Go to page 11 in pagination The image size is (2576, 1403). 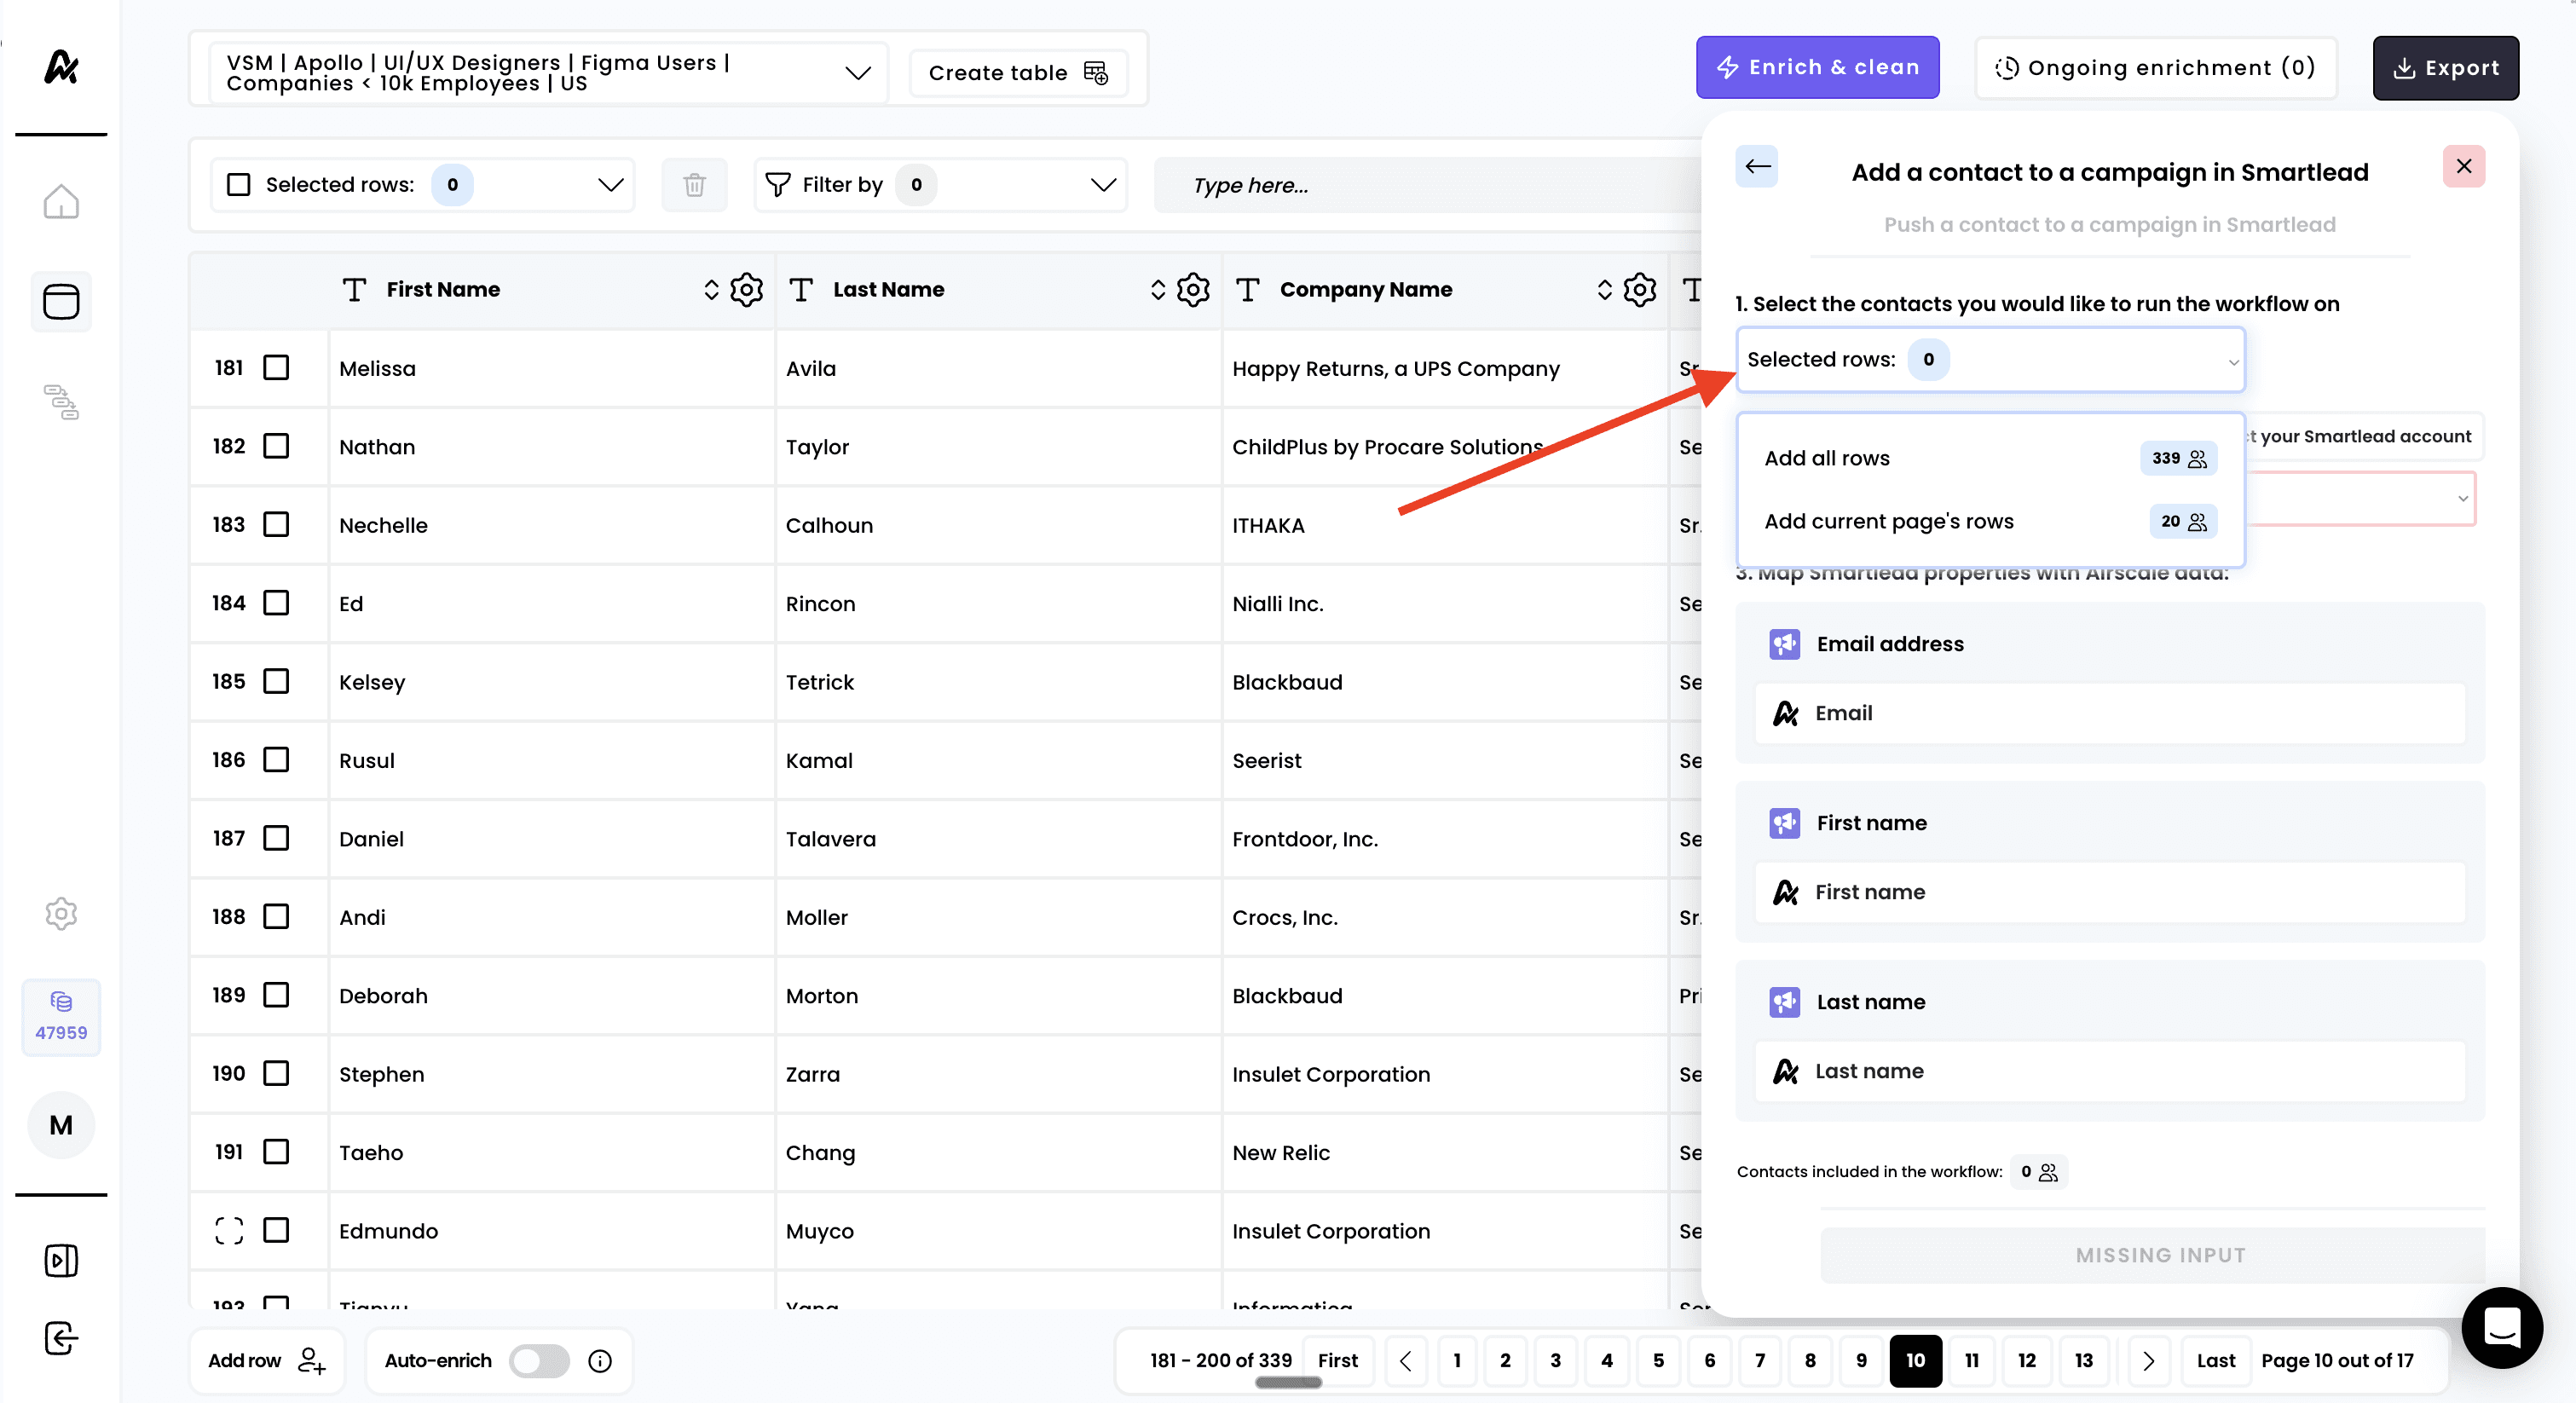pos(1971,1360)
